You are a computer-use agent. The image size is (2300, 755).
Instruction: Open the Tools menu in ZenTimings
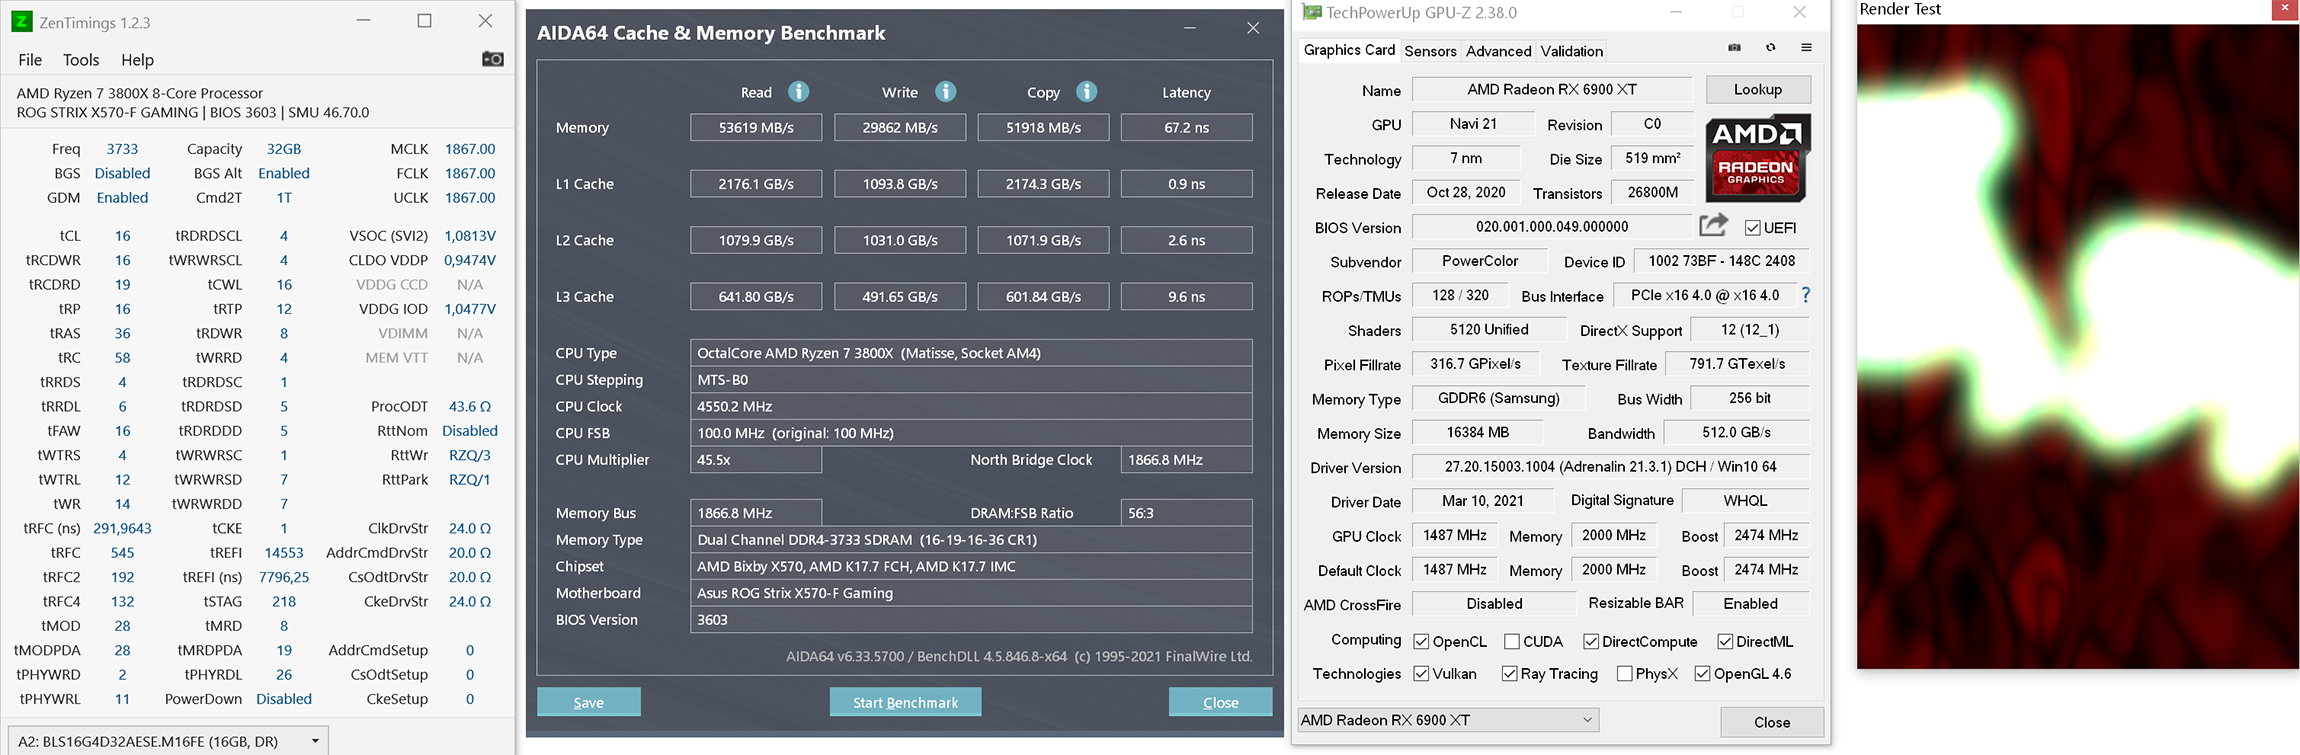pos(81,60)
